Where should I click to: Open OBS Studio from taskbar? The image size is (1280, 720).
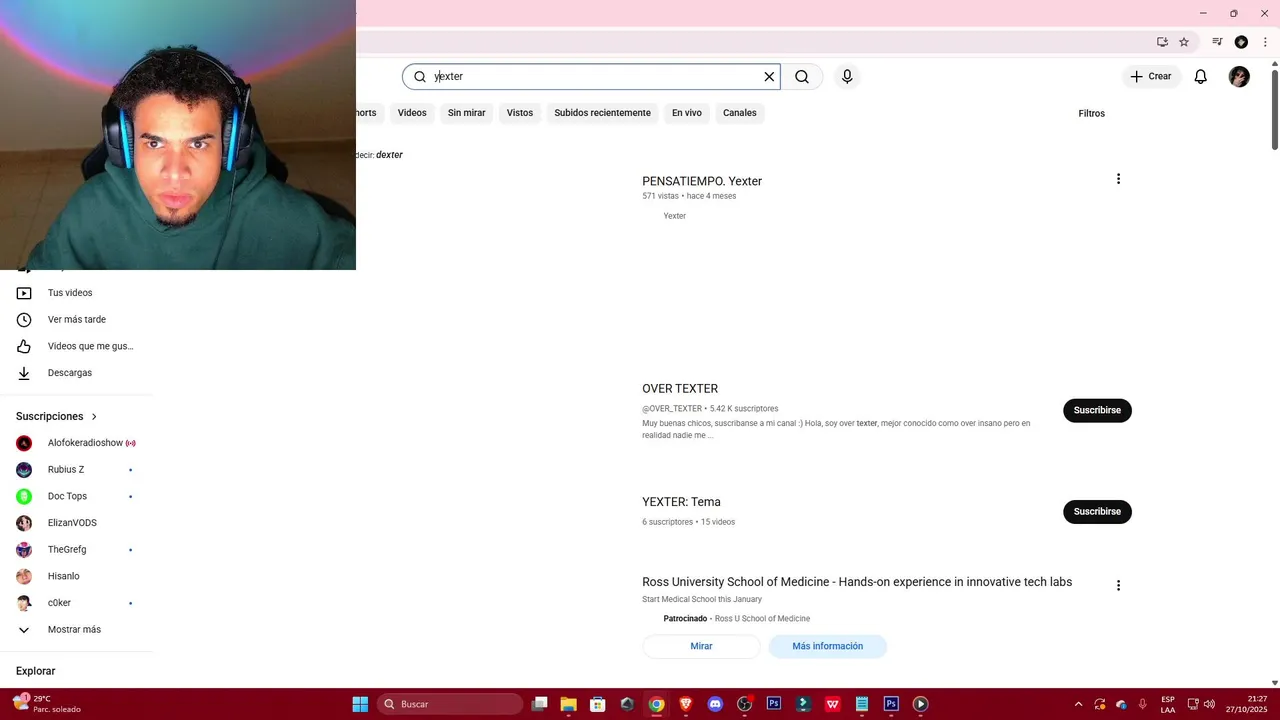744,704
